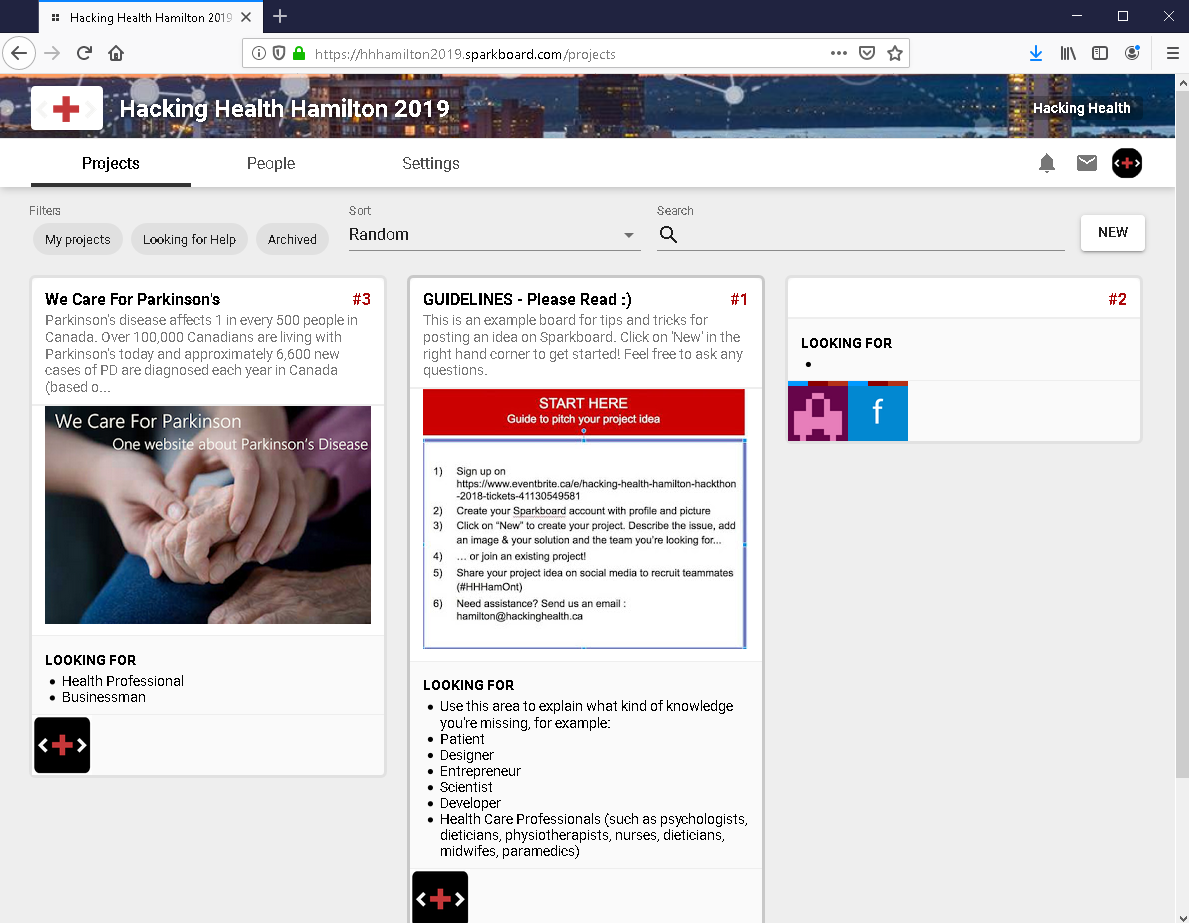Open the Library icon
The width and height of the screenshot is (1189, 923).
[x=1068, y=53]
